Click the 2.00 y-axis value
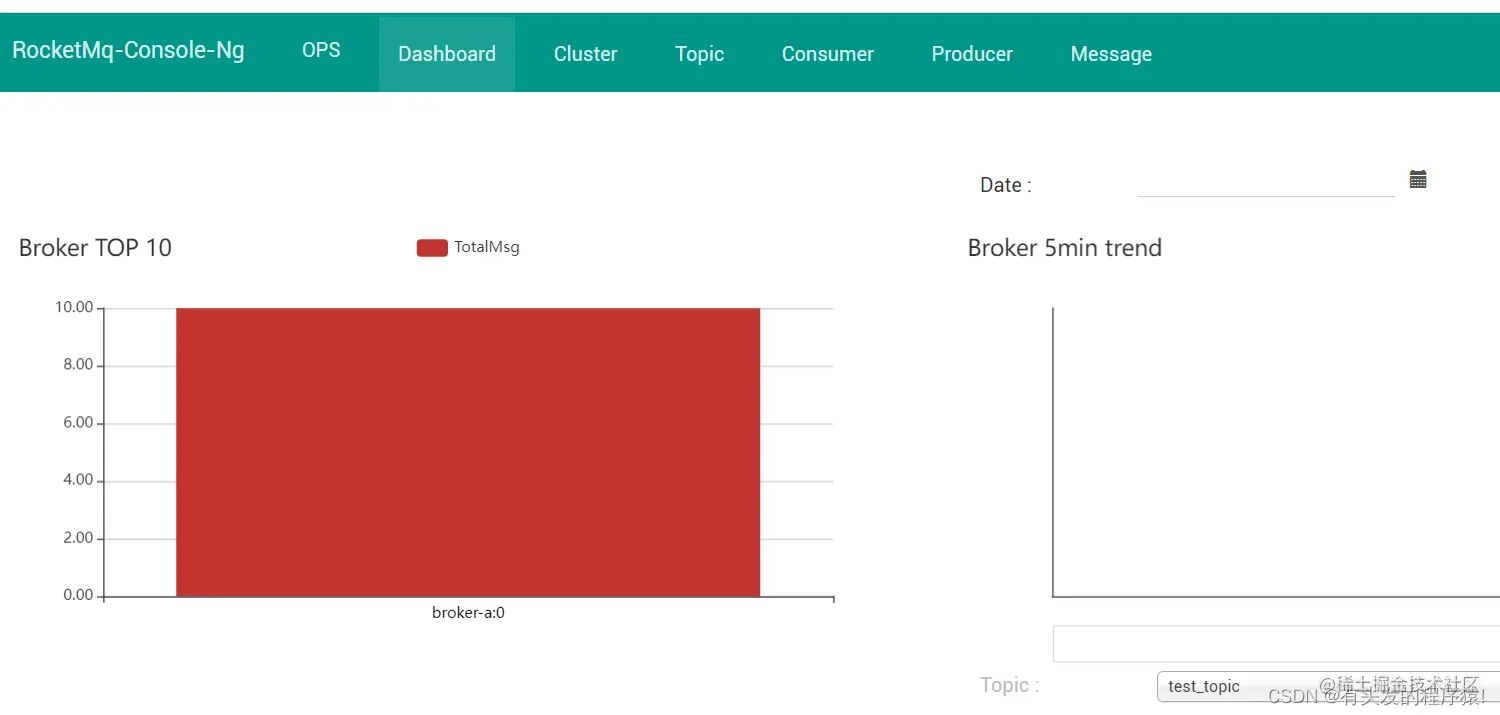Image resolution: width=1500 pixels, height=715 pixels. pyautogui.click(x=78, y=538)
